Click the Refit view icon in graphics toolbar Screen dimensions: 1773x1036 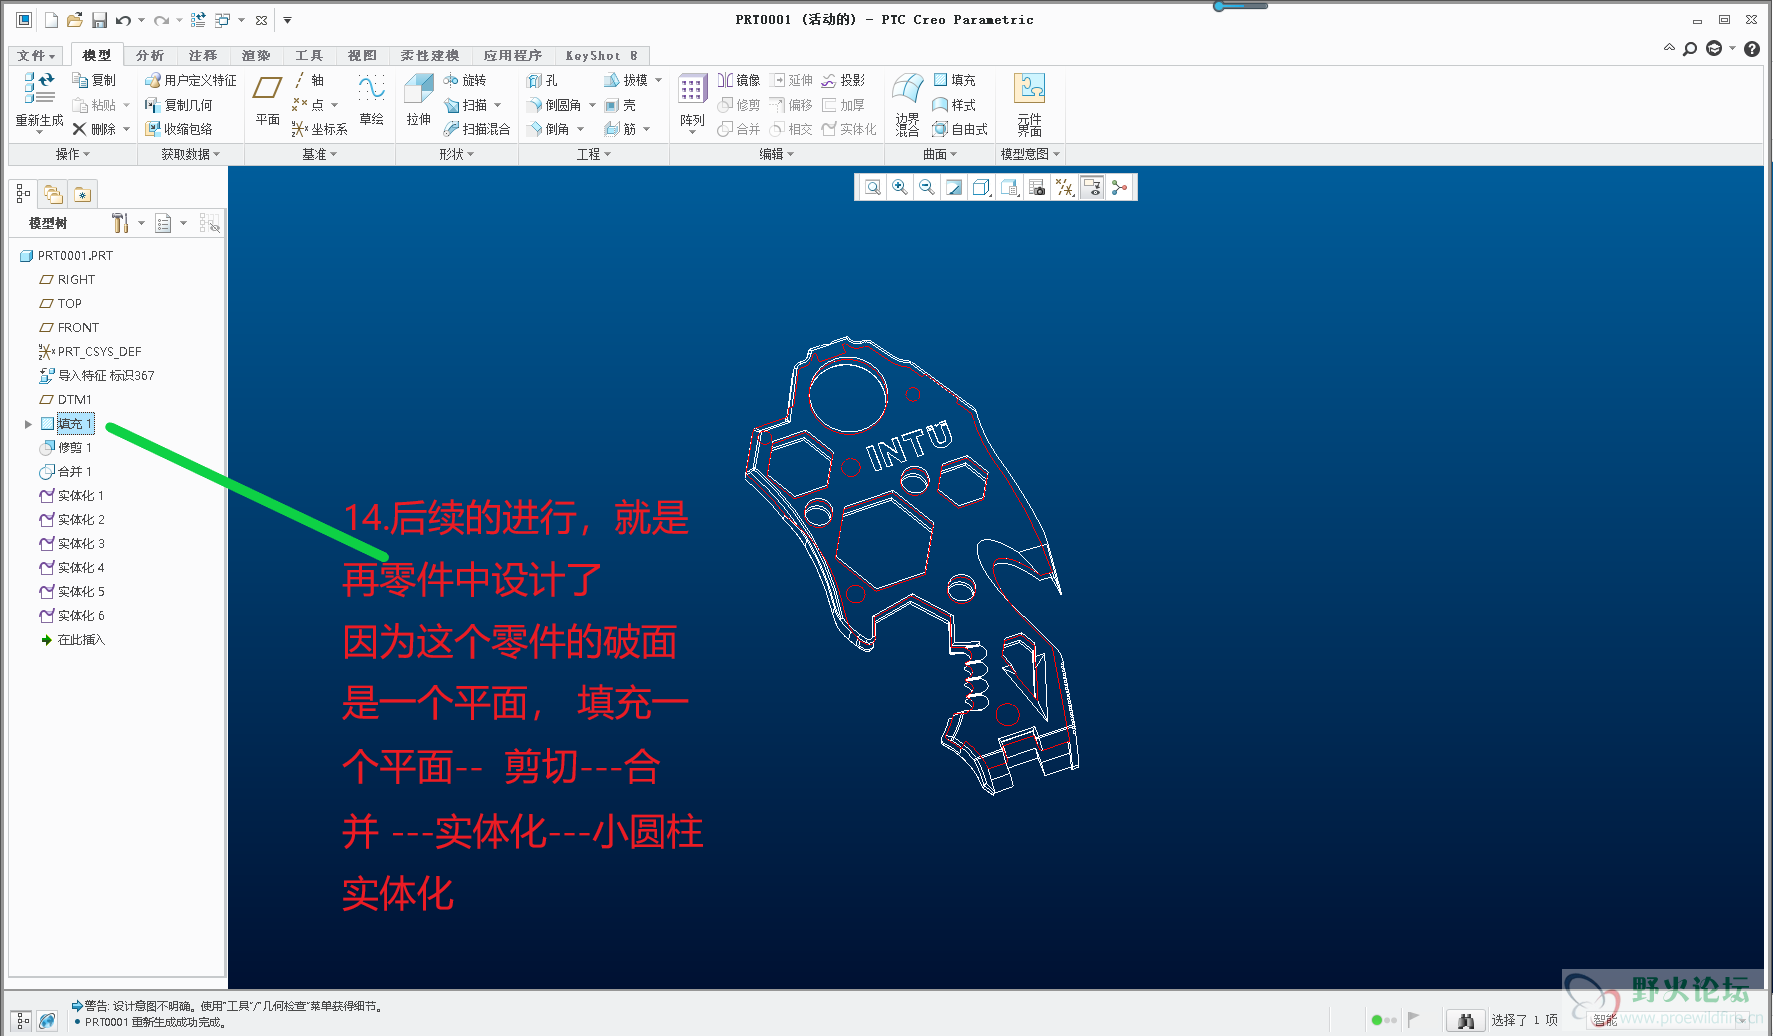point(873,187)
